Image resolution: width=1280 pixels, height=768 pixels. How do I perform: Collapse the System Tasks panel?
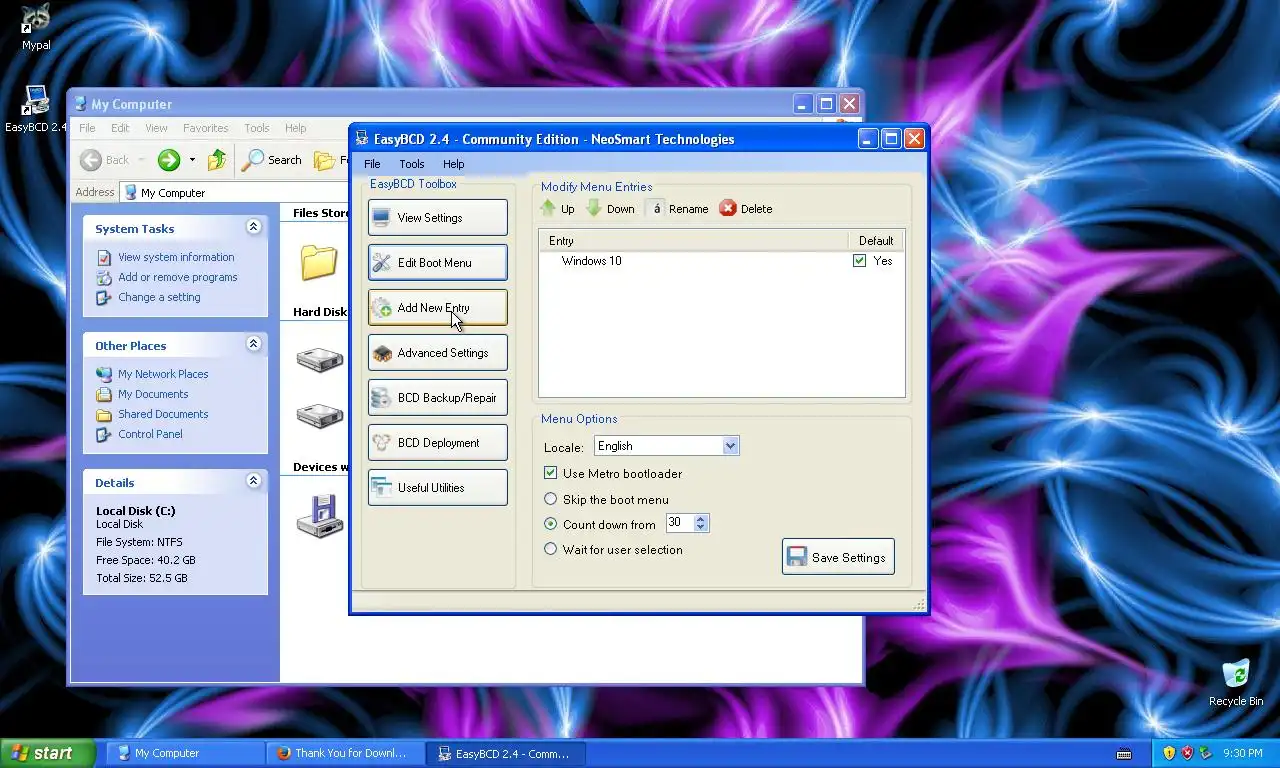click(x=253, y=228)
